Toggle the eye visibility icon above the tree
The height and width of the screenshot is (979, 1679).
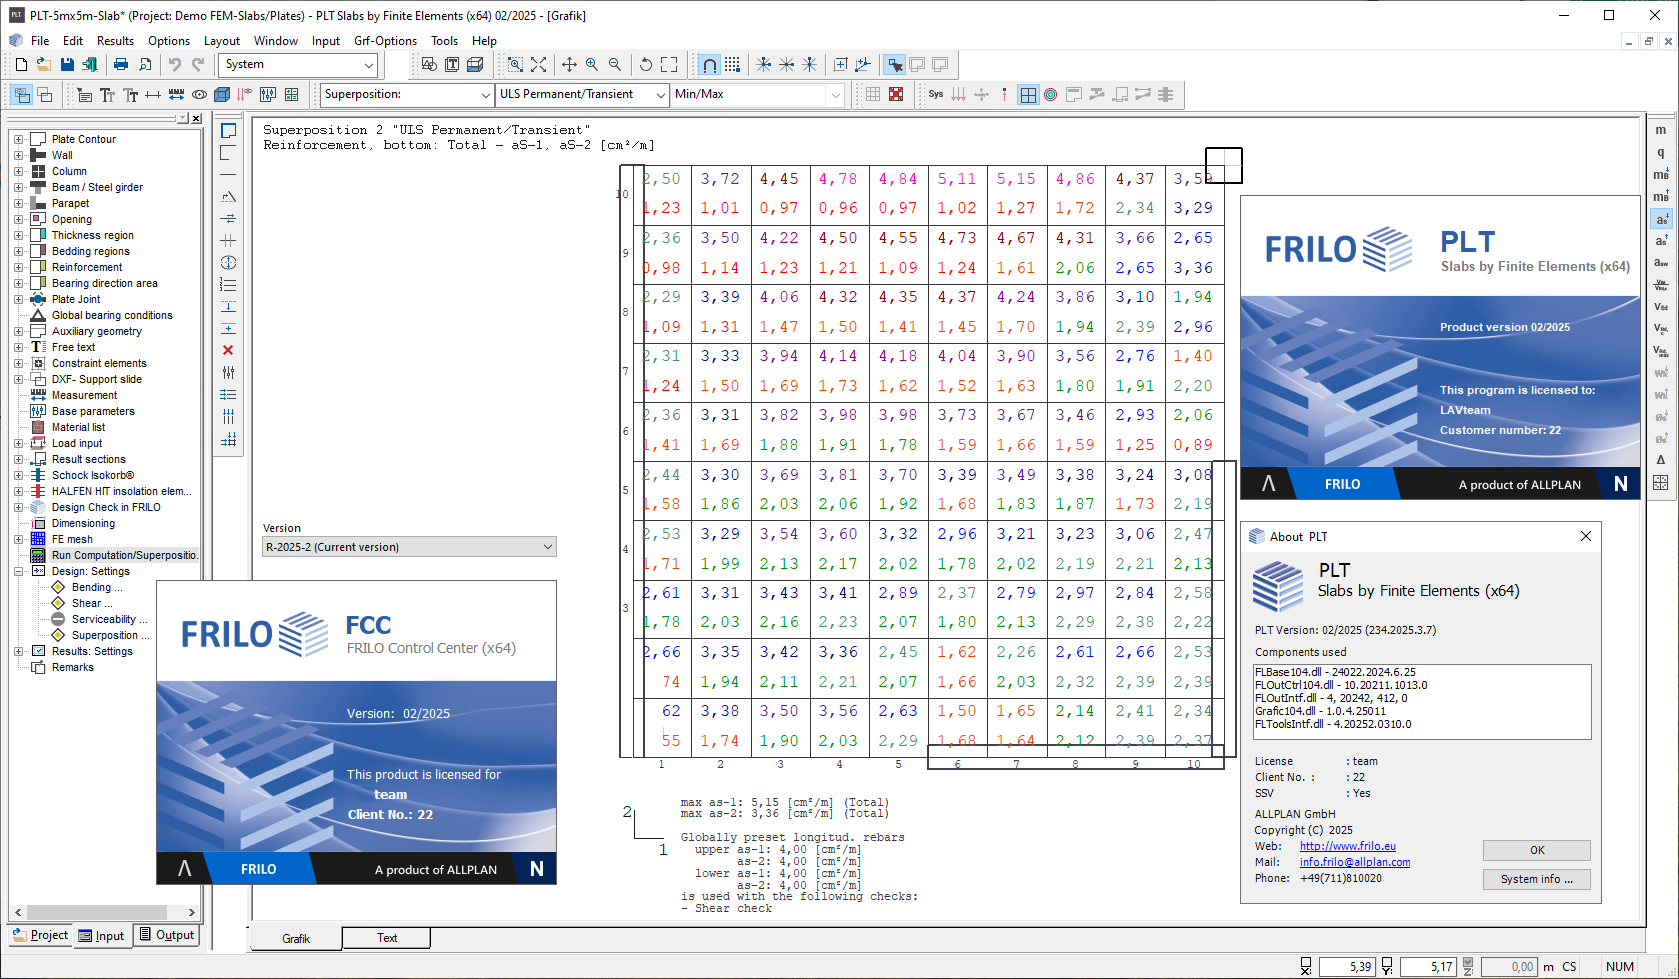point(200,94)
